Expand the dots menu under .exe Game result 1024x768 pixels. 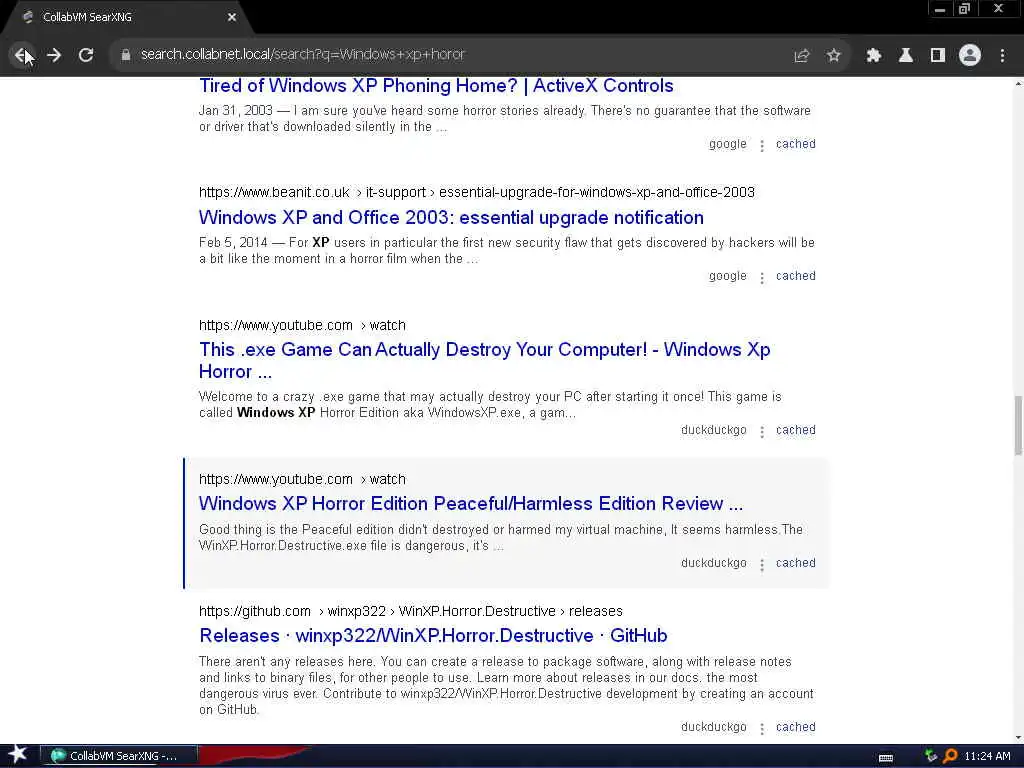[x=761, y=432]
